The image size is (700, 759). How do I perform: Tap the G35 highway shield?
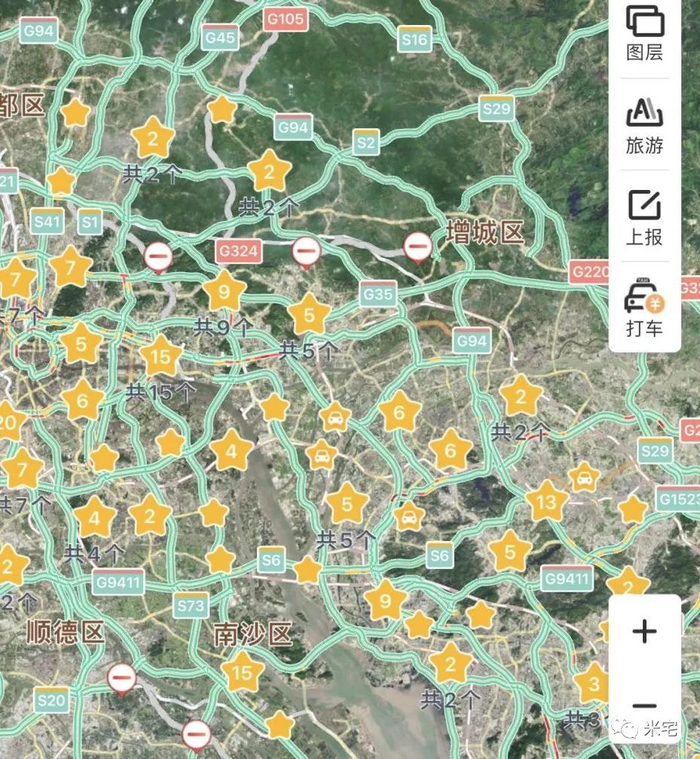[x=378, y=294]
